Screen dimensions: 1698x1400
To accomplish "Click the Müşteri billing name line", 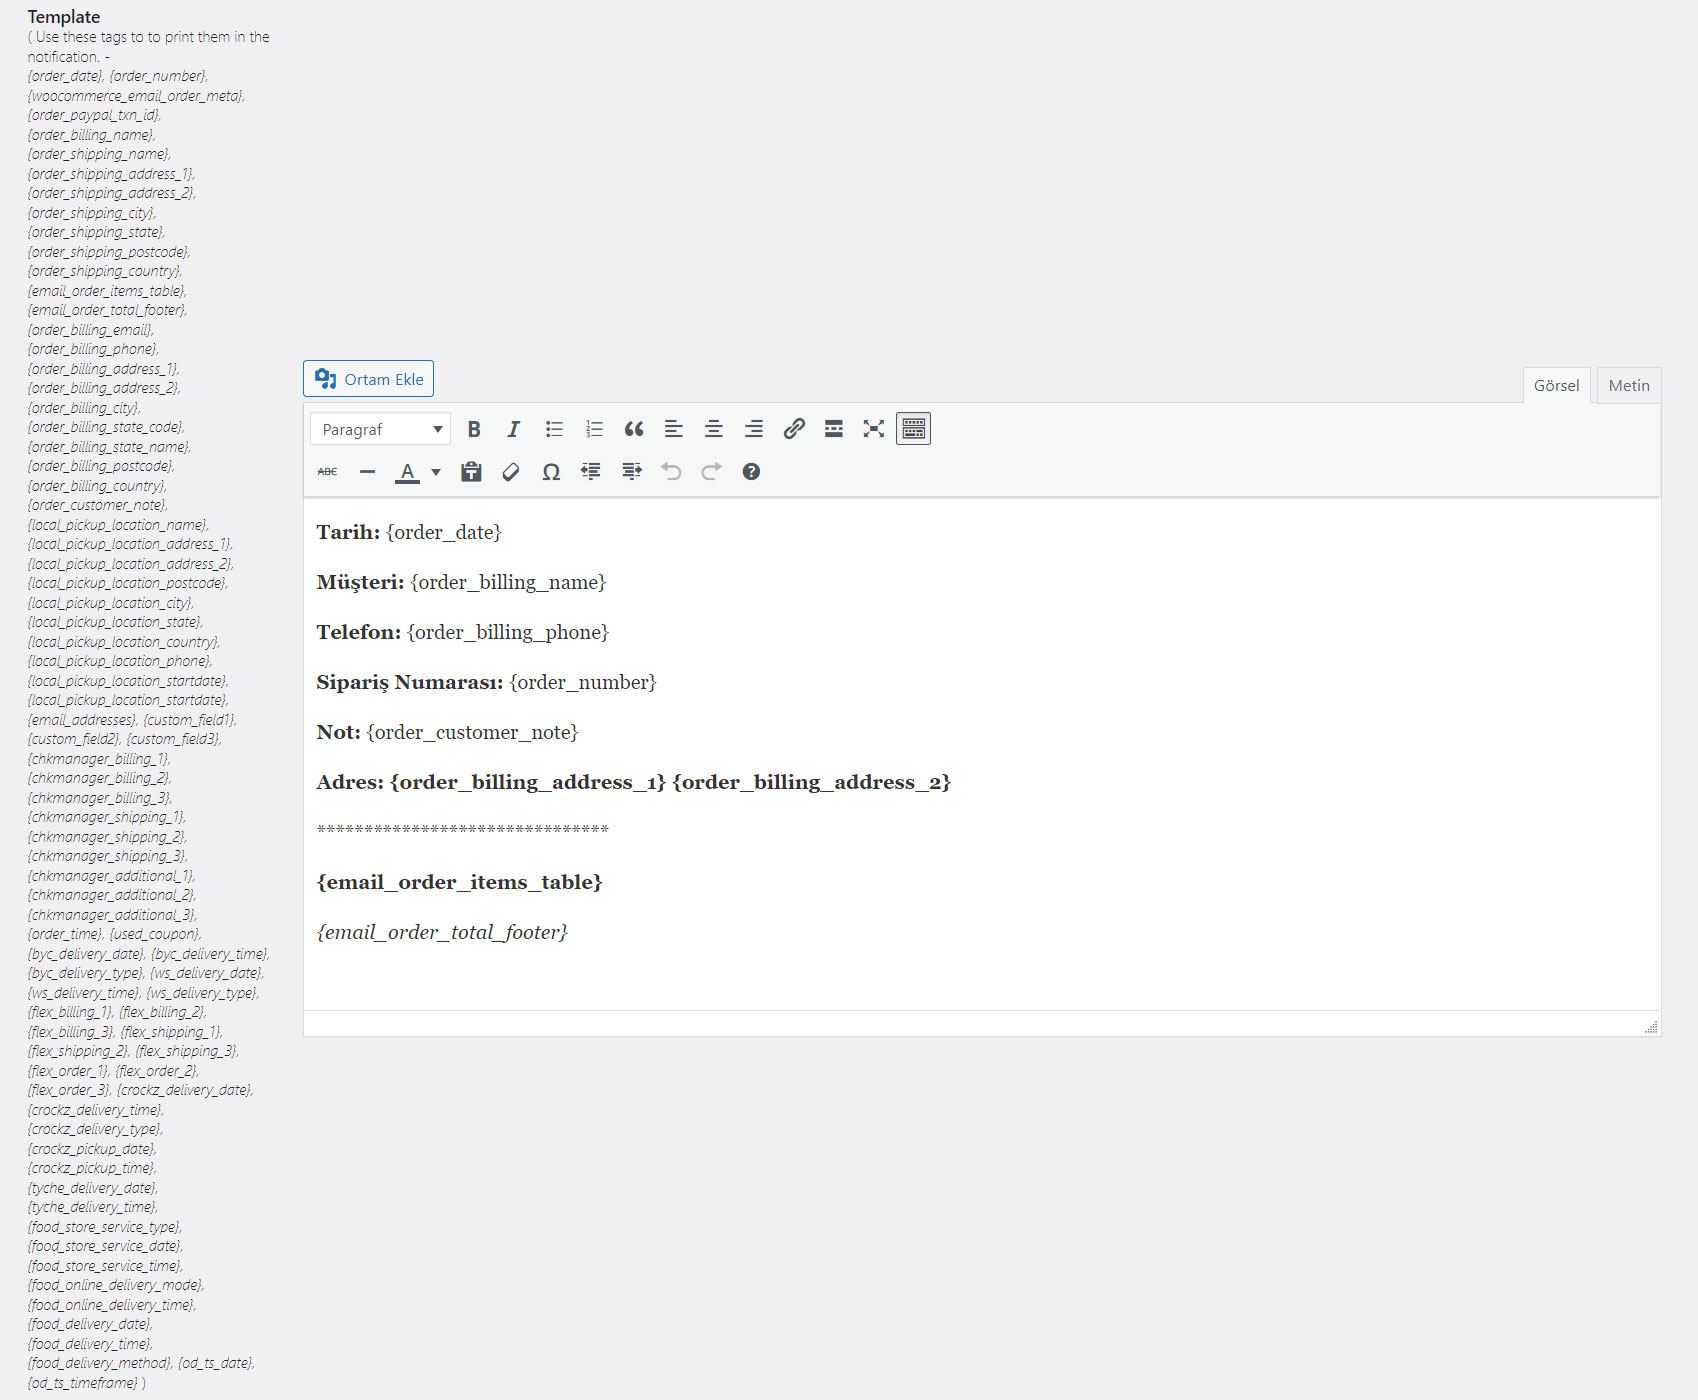I will click(x=461, y=582).
